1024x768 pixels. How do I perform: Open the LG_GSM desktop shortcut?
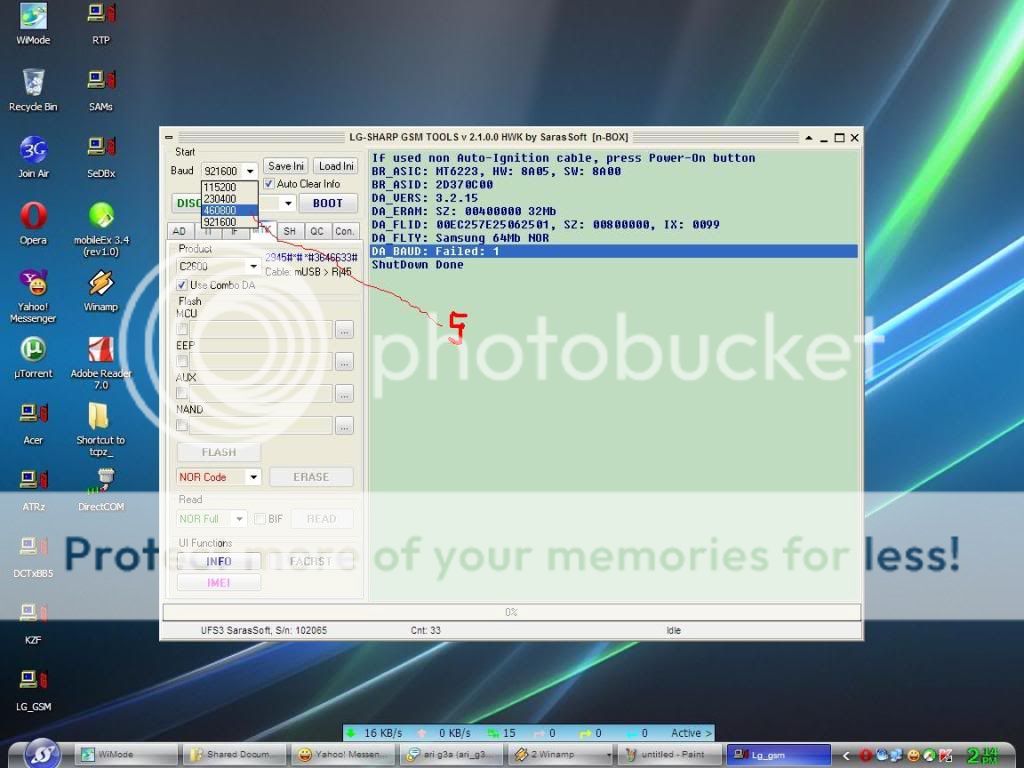pos(33,690)
